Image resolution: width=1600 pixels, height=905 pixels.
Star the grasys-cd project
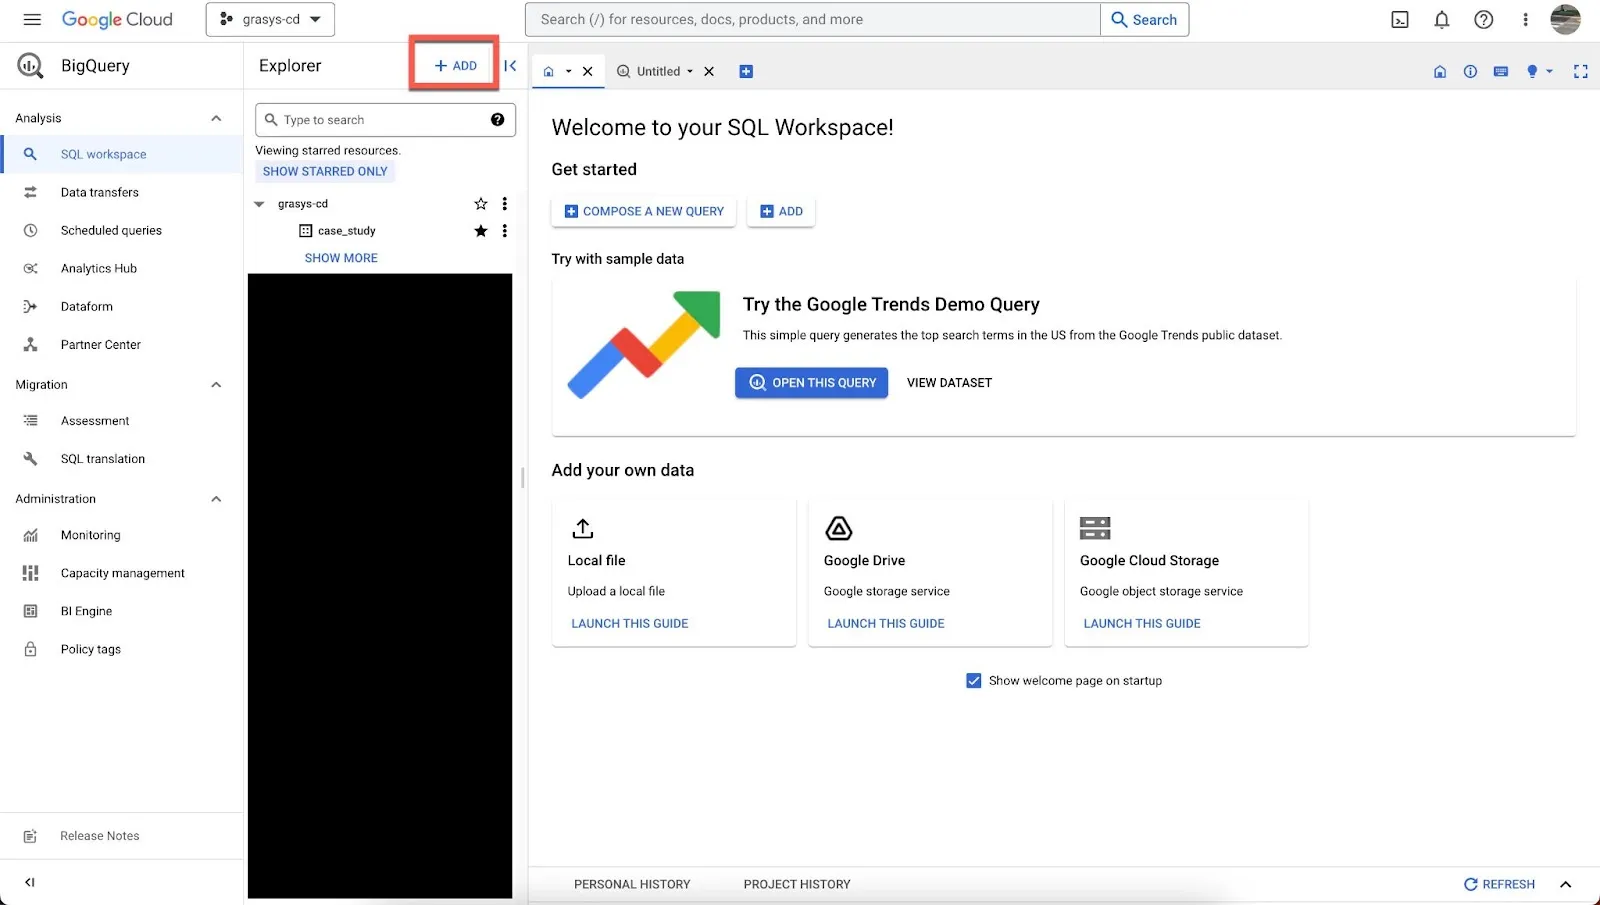pyautogui.click(x=481, y=204)
